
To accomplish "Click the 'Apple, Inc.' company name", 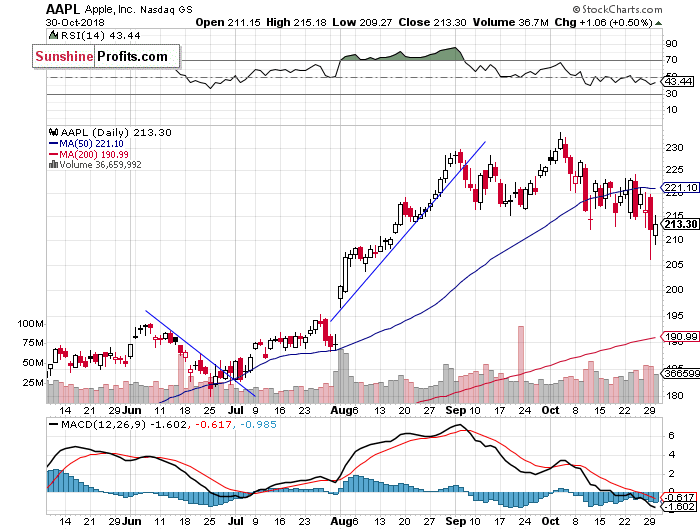I will click(110, 9).
